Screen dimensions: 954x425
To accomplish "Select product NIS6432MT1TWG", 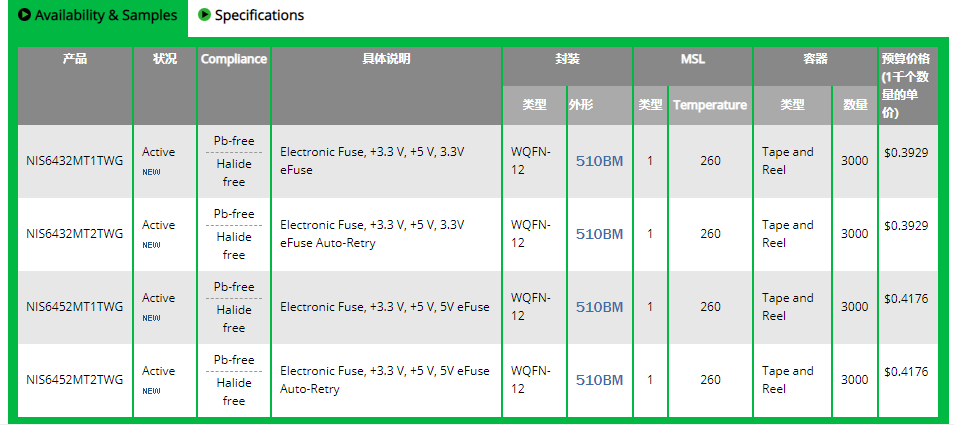I will 75,161.
